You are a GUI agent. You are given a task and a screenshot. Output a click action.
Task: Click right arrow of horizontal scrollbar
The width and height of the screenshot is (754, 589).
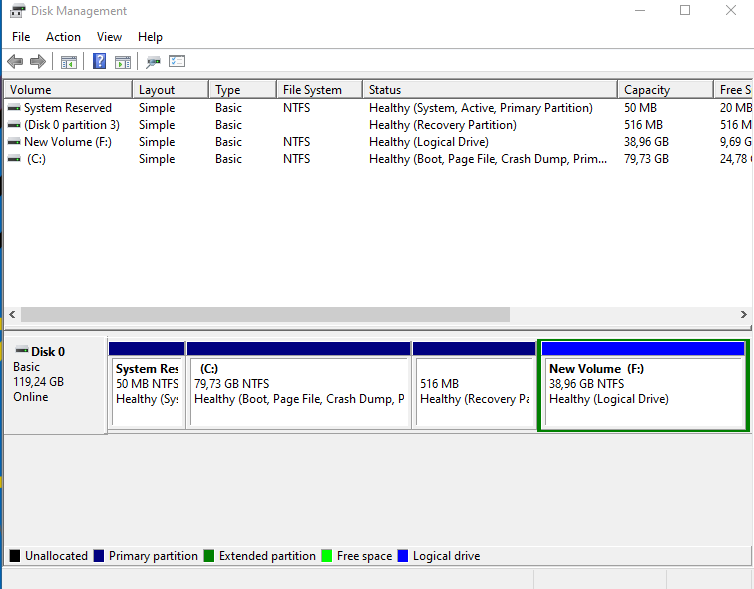pos(743,314)
